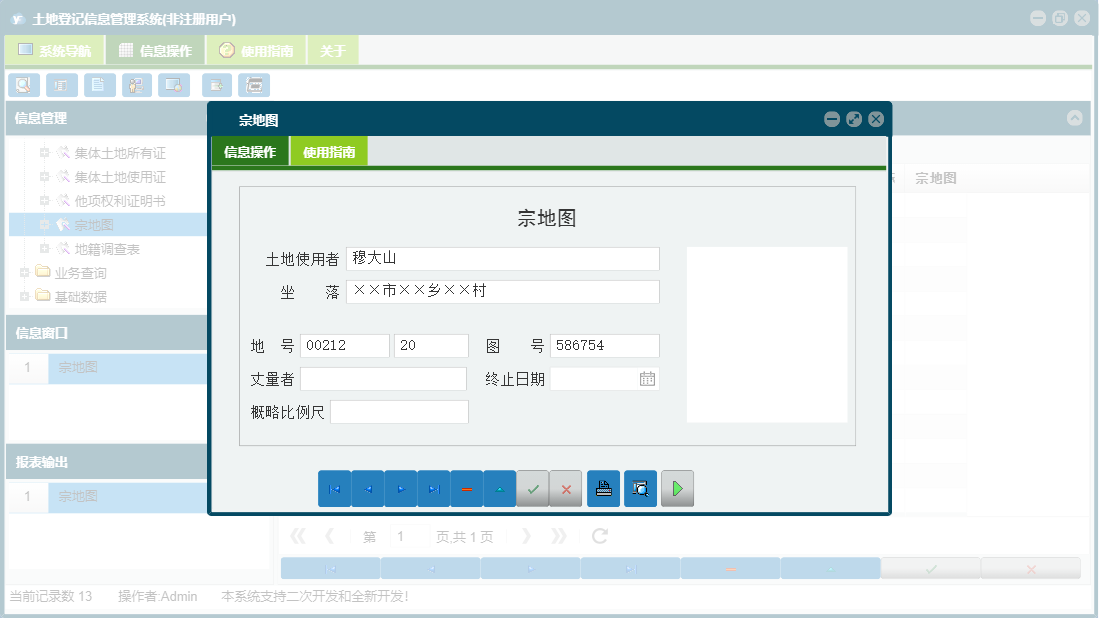Select 宗地图 entry in 信息窗口 list

pos(79,367)
